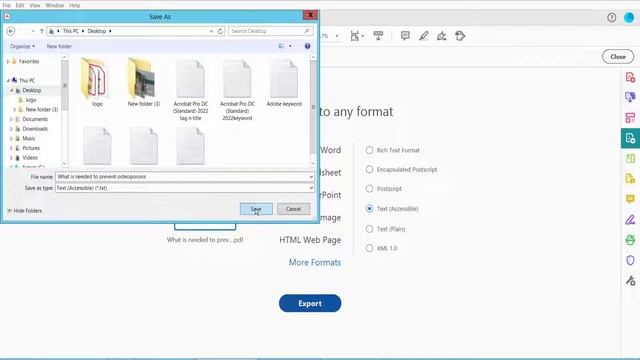This screenshot has width=640, height=360.
Task: Click the Change view icon in Save As dialog
Action: click(x=281, y=46)
